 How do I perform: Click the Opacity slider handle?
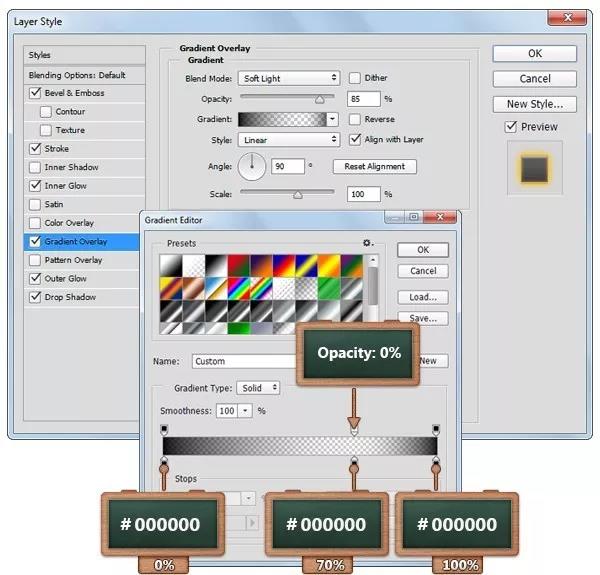click(x=320, y=100)
